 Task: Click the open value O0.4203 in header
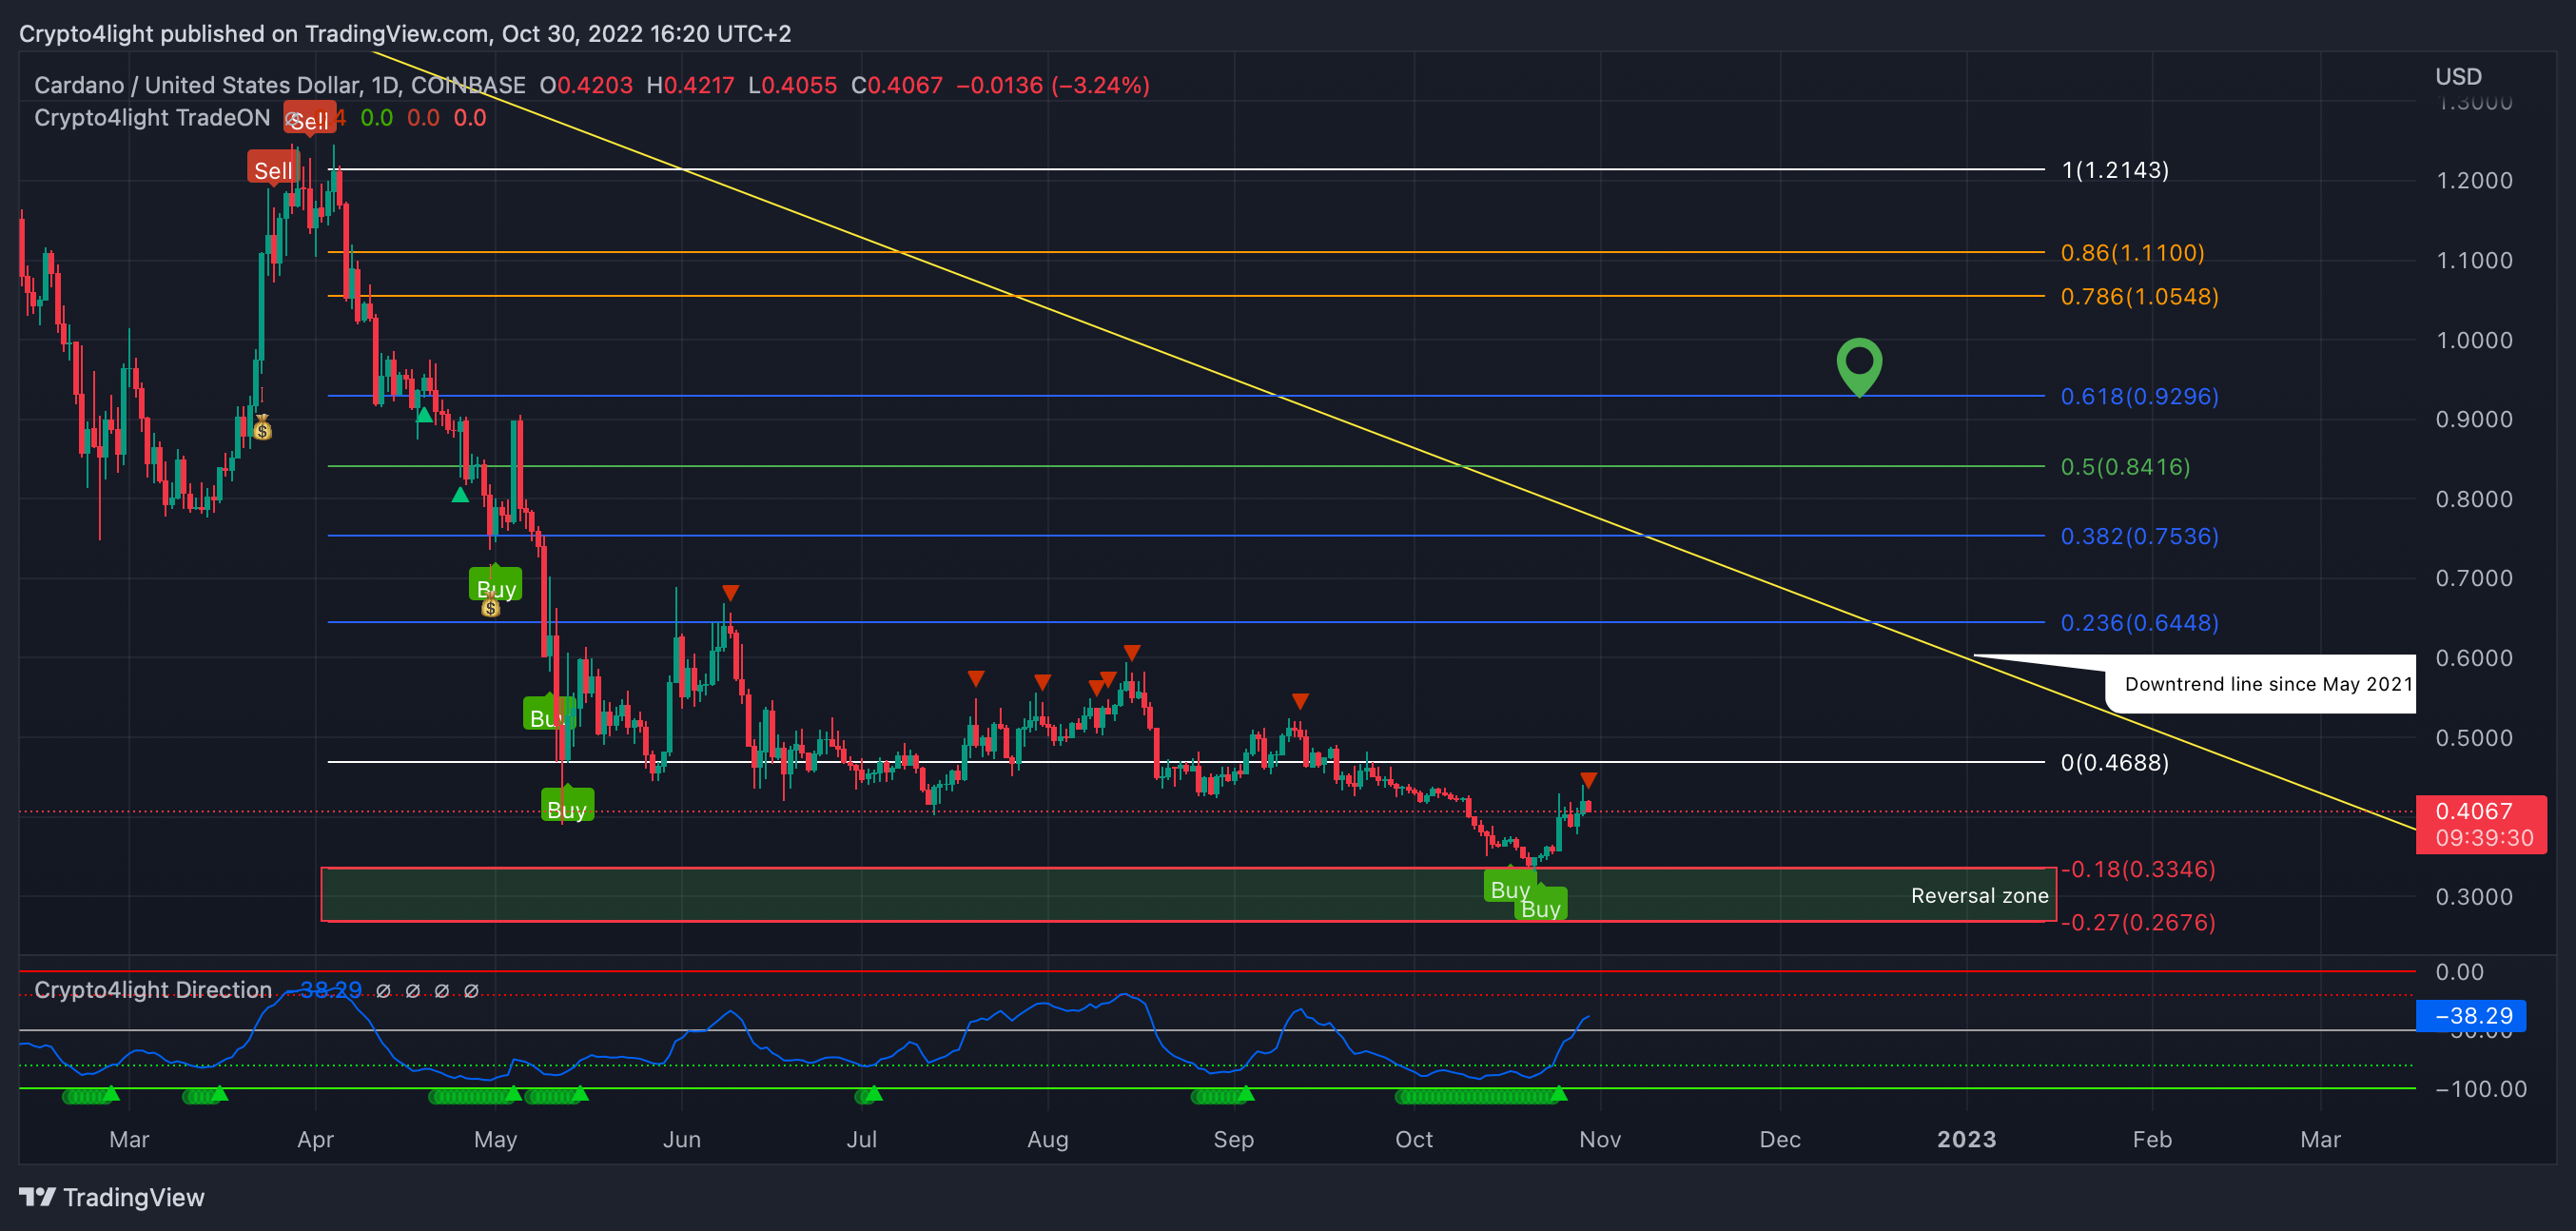(586, 85)
